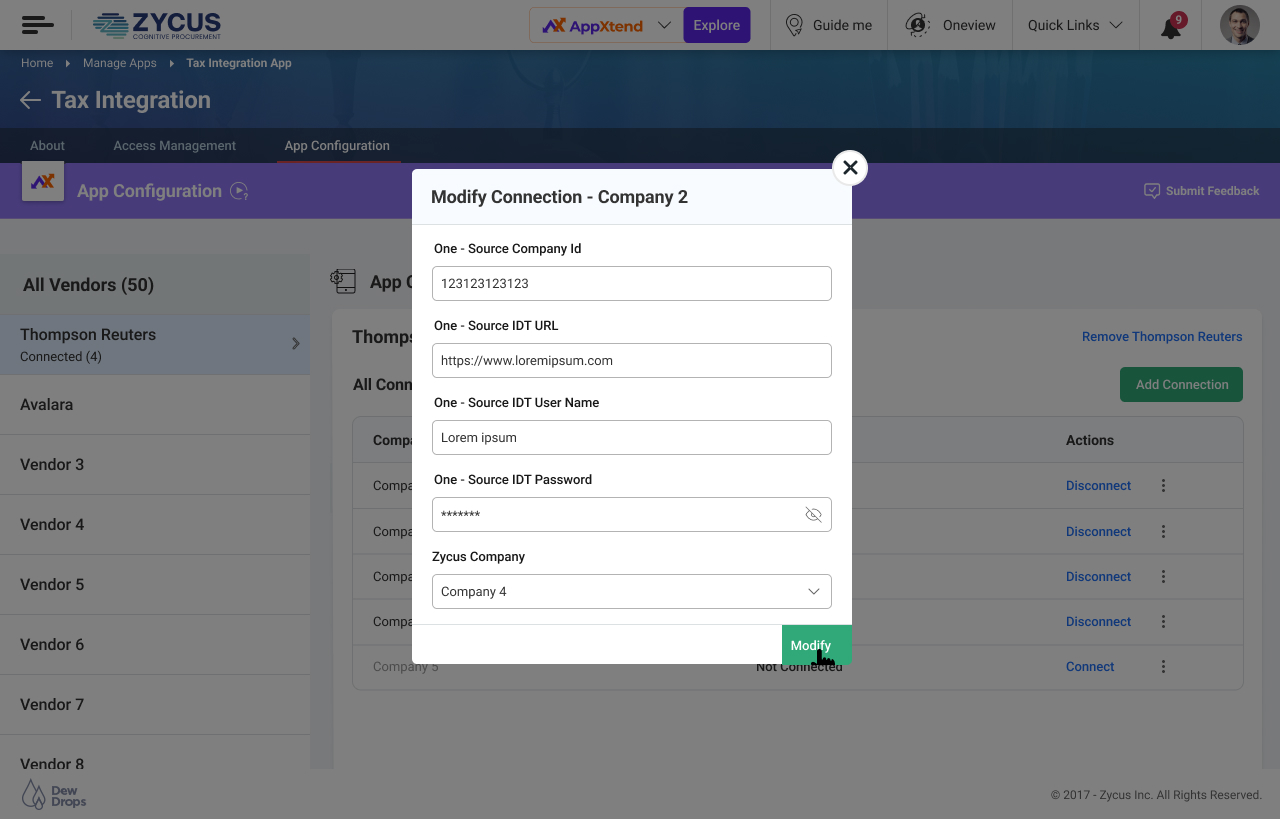Toggle password visibility eye icon
The width and height of the screenshot is (1280, 819).
(x=813, y=515)
